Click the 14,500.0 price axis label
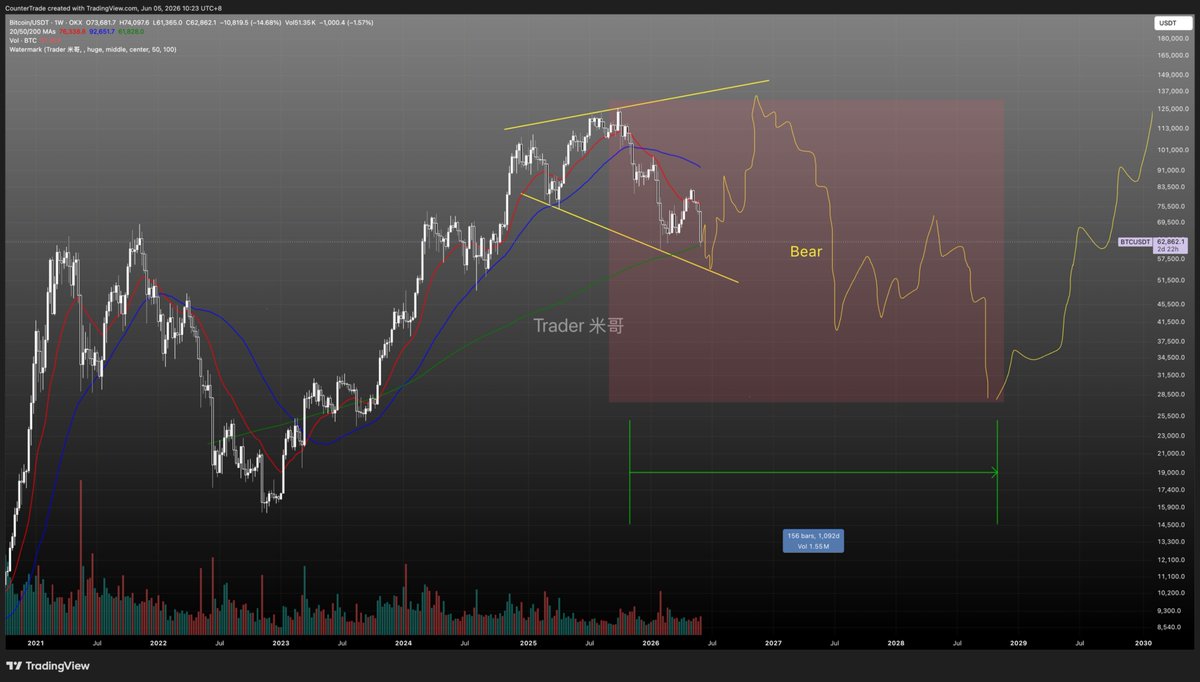This screenshot has height=682, width=1200. click(1172, 524)
